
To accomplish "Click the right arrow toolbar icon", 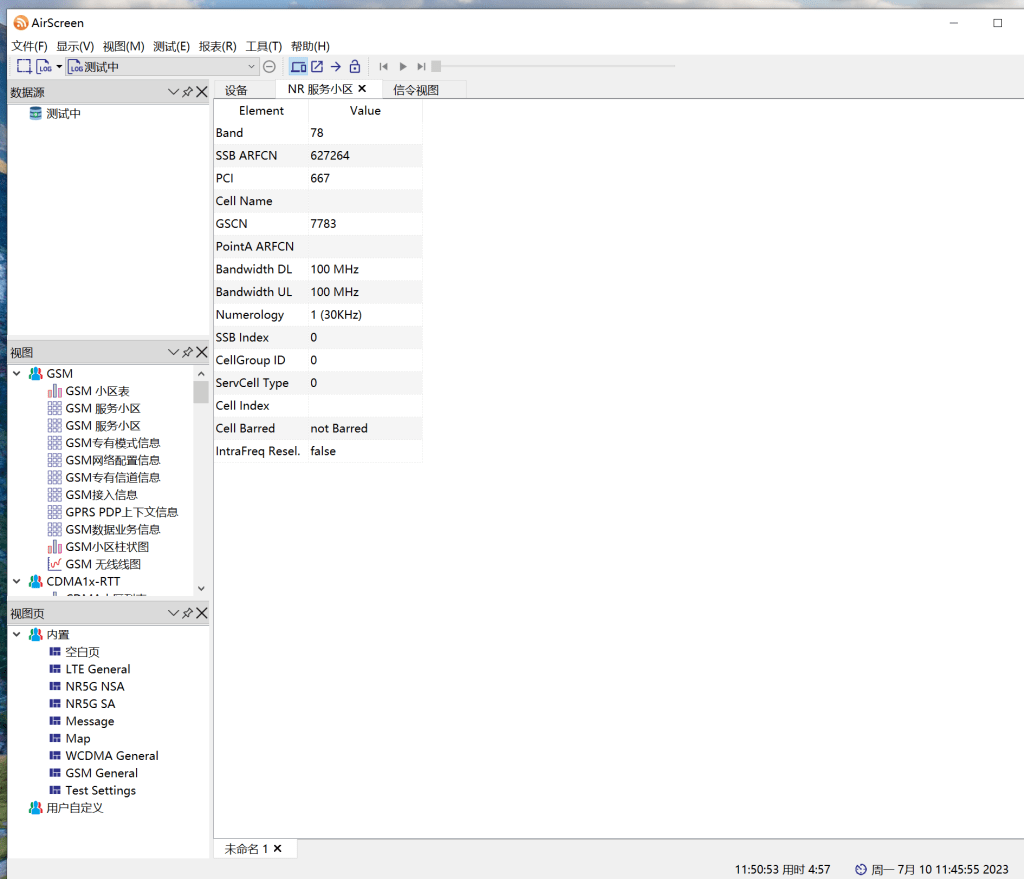I will point(336,67).
